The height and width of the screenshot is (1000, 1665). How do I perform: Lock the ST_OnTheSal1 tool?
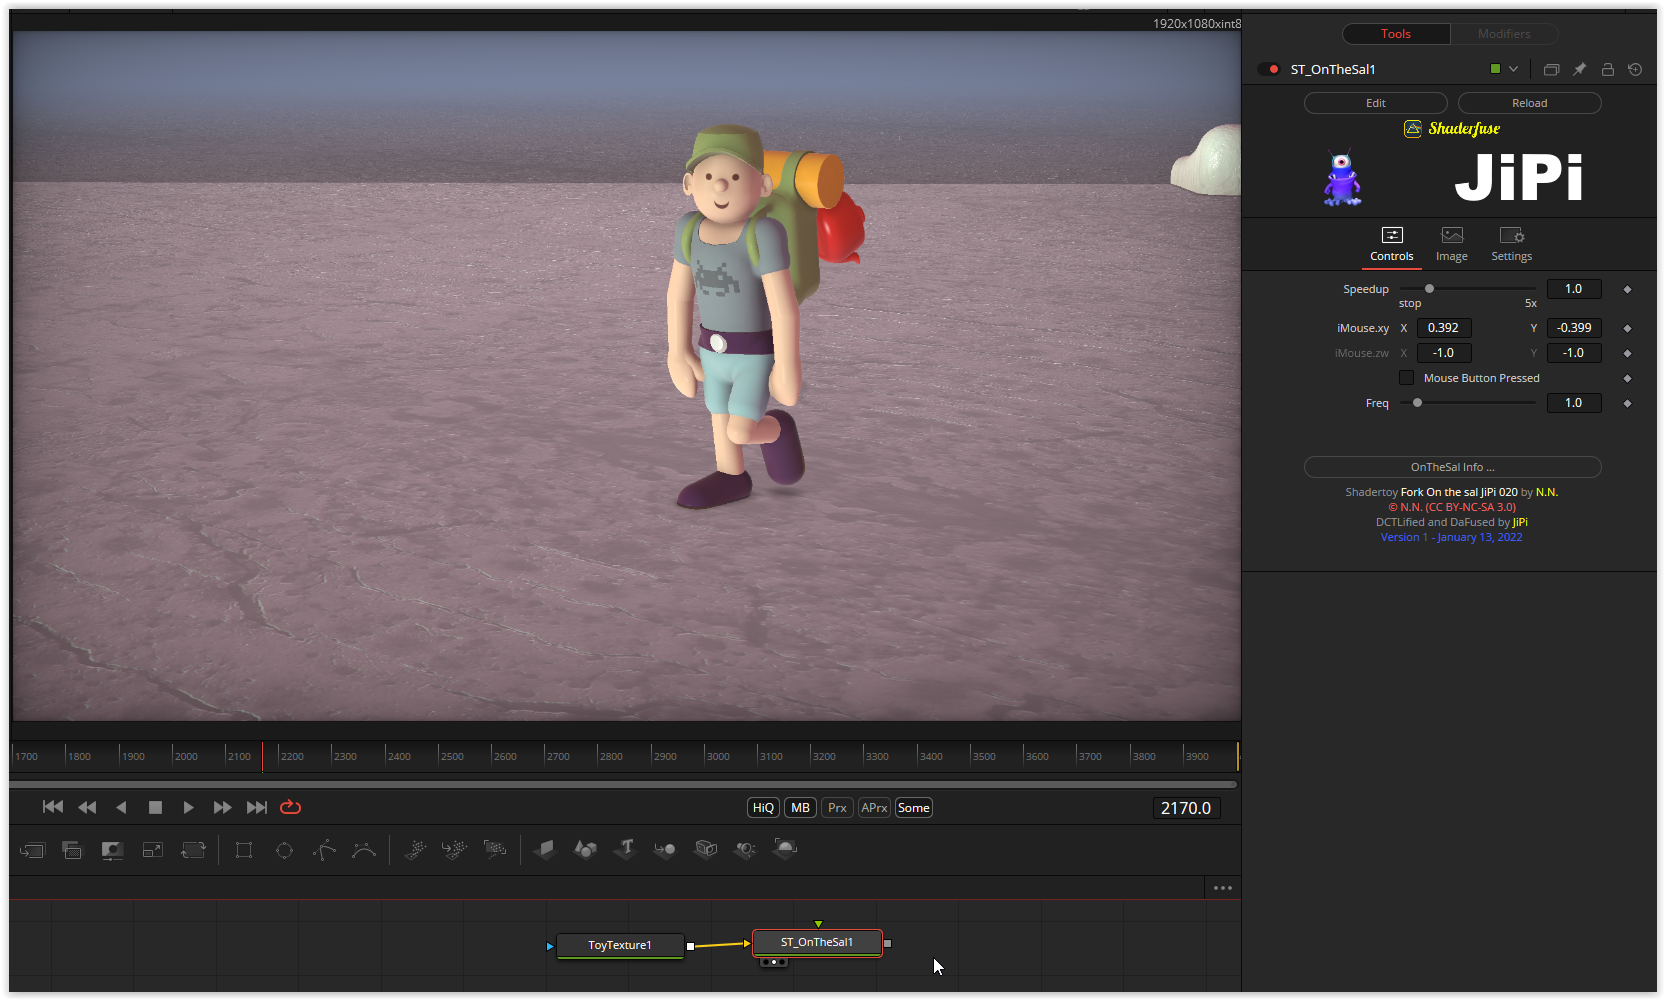pyautogui.click(x=1607, y=69)
